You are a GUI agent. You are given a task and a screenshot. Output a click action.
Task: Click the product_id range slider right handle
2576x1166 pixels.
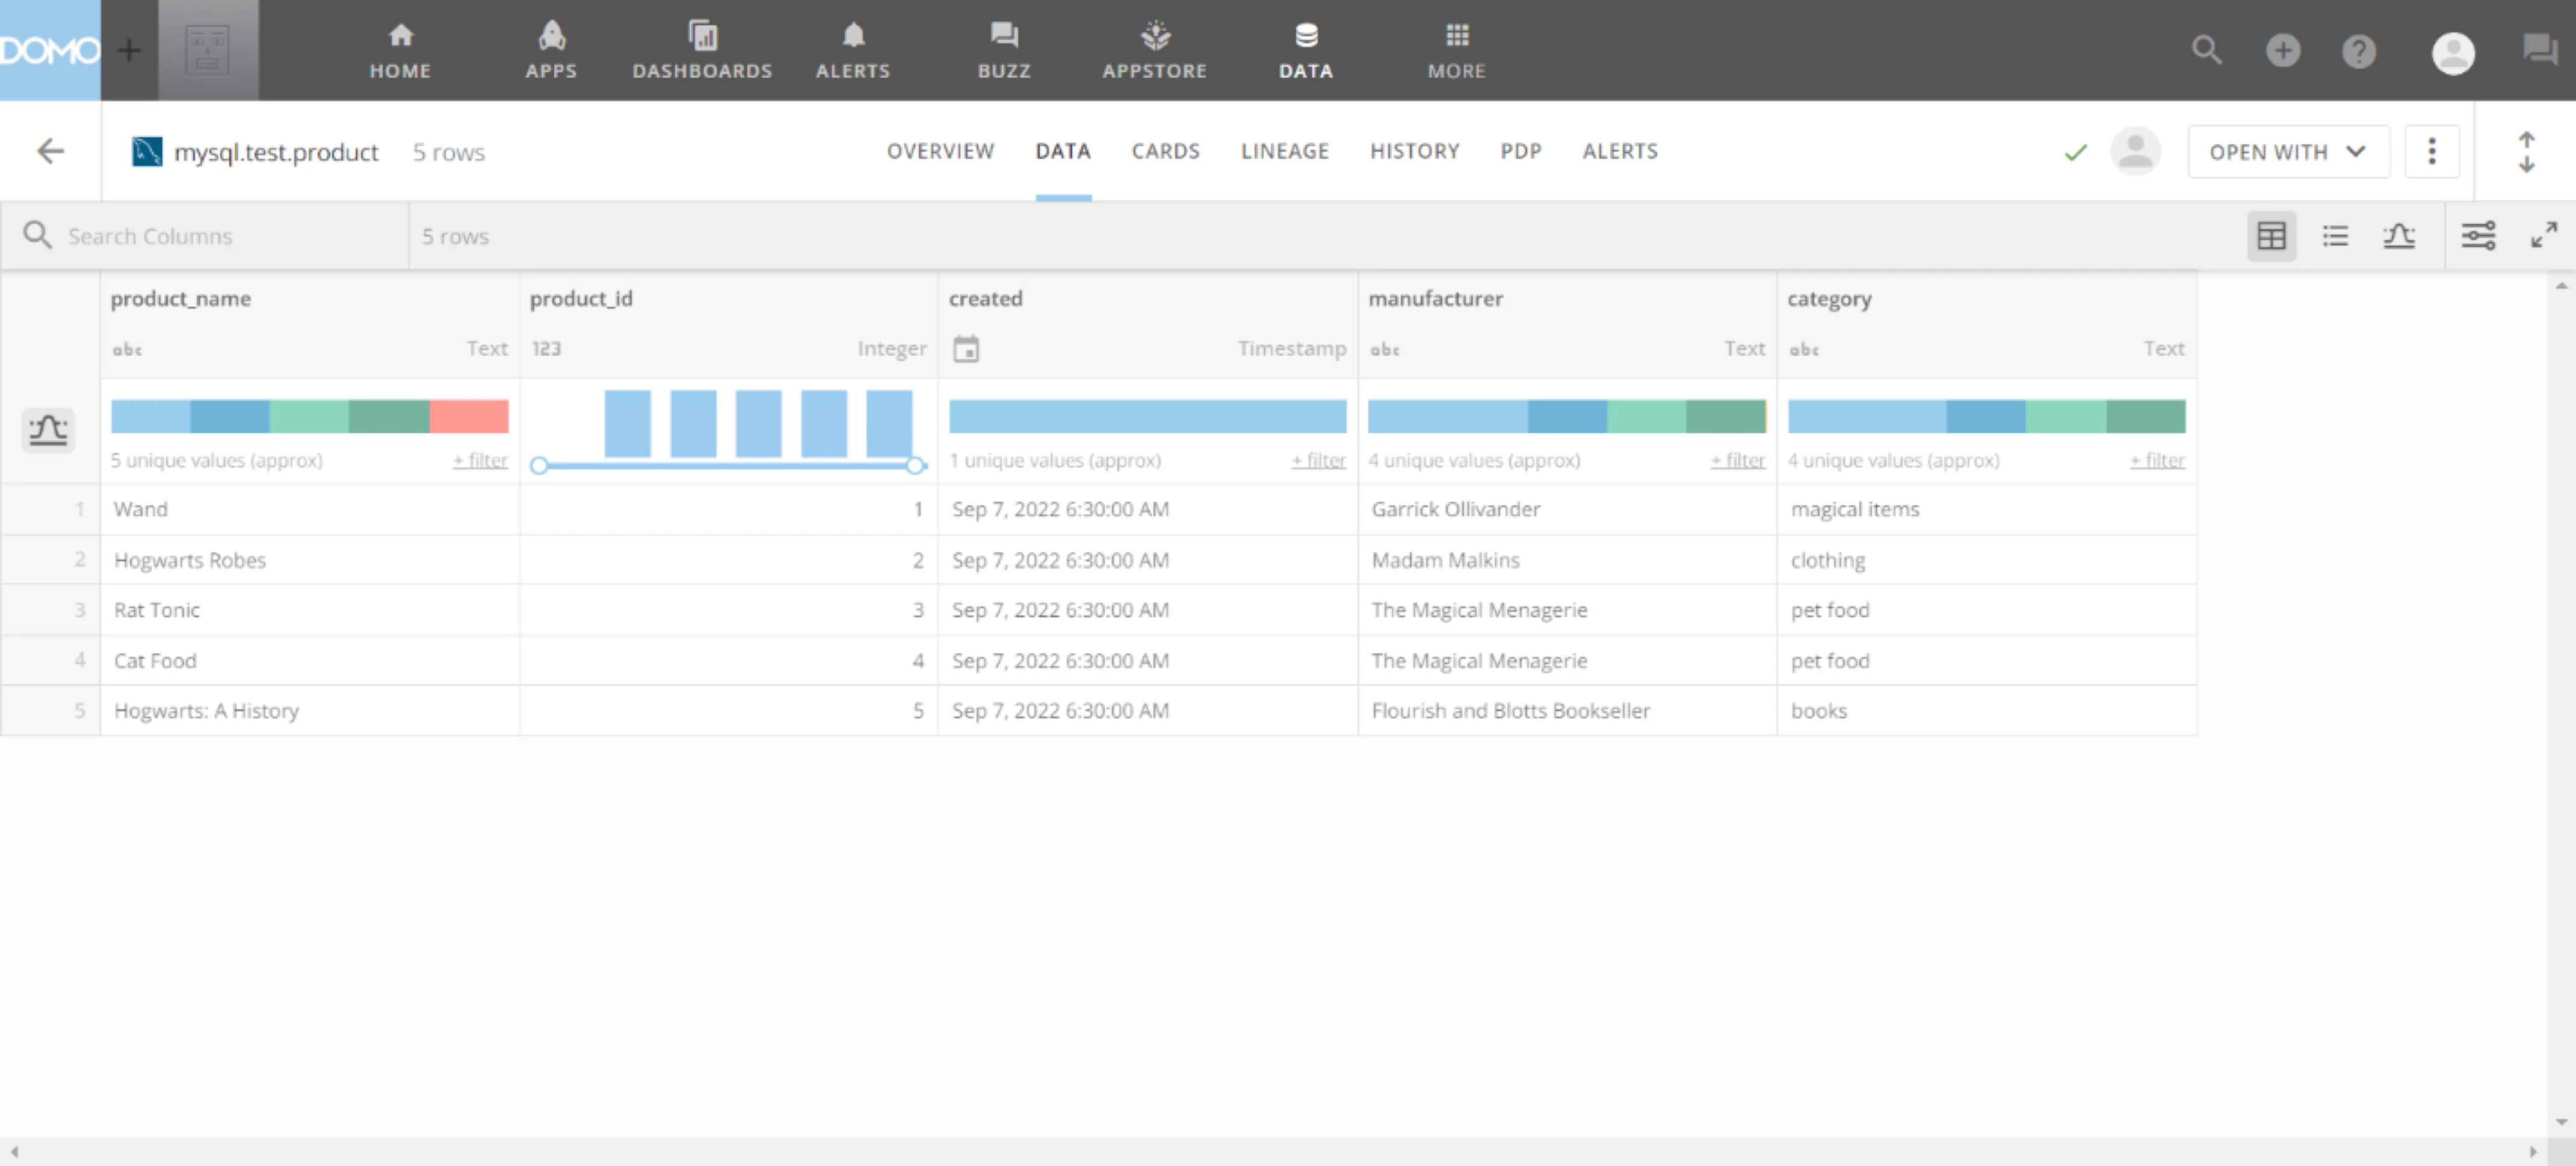(915, 465)
